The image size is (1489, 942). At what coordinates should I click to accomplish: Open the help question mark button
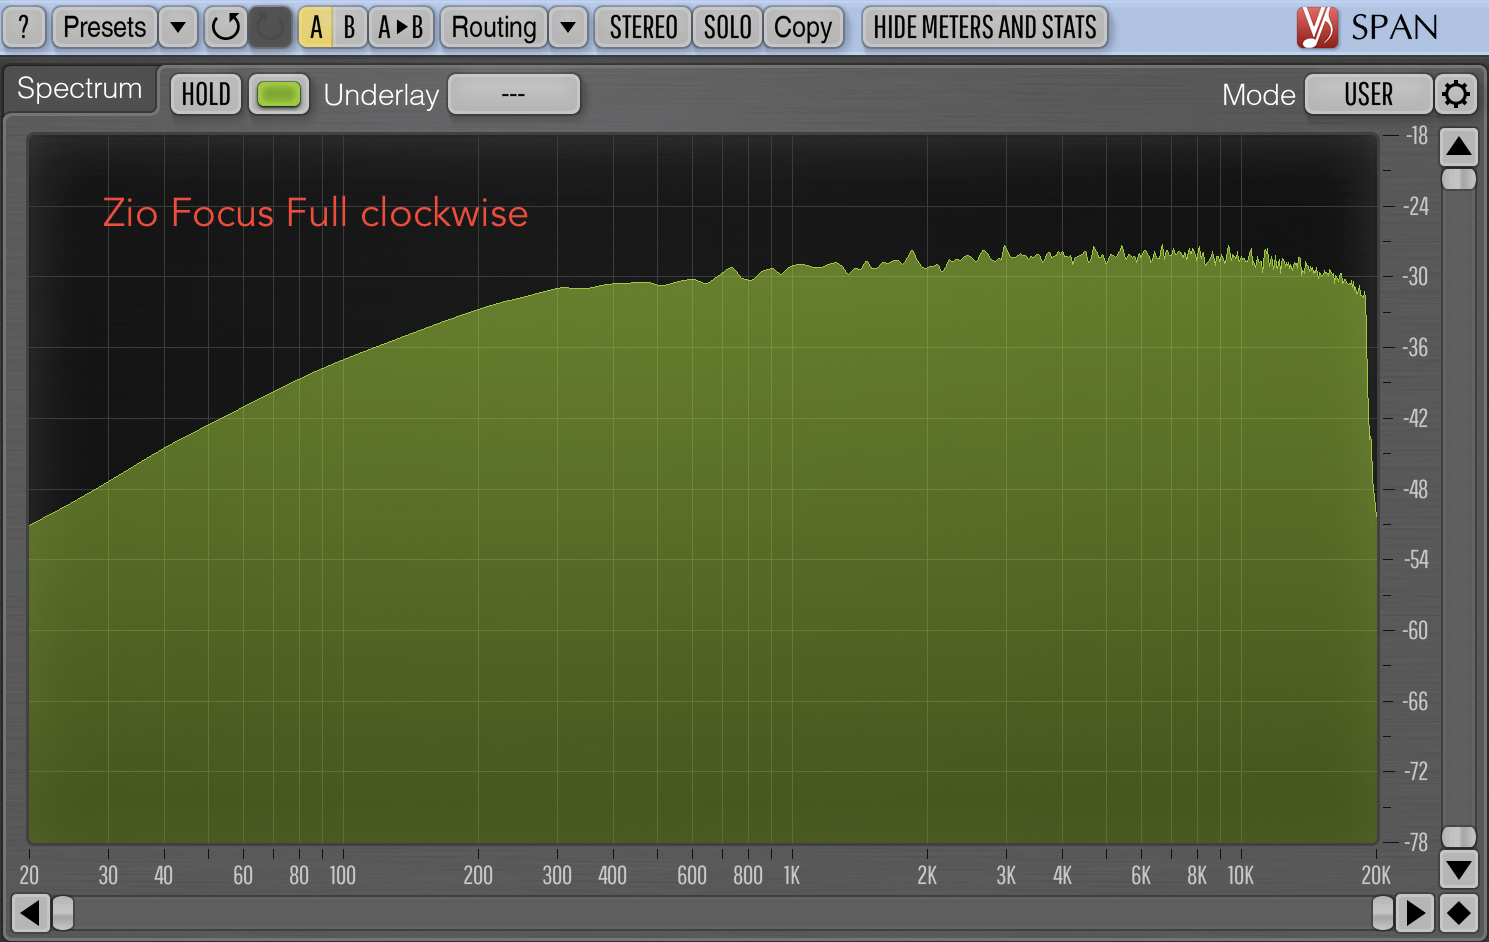click(24, 27)
